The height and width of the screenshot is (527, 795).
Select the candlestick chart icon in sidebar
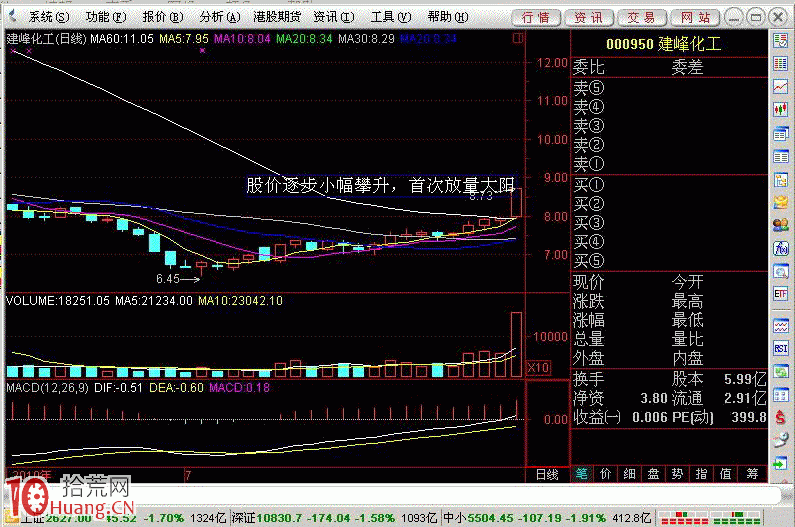[x=781, y=110]
